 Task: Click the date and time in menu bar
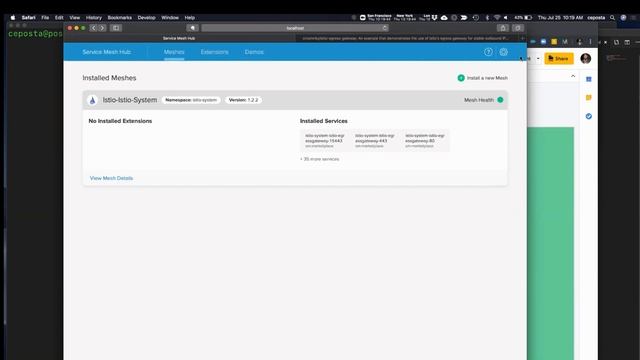[560, 18]
